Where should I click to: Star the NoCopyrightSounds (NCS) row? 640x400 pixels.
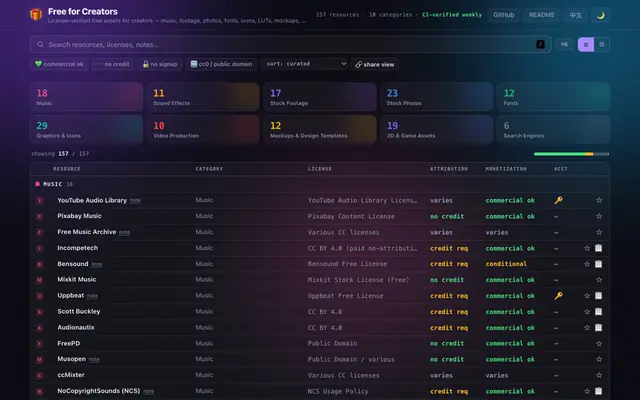pyautogui.click(x=587, y=391)
